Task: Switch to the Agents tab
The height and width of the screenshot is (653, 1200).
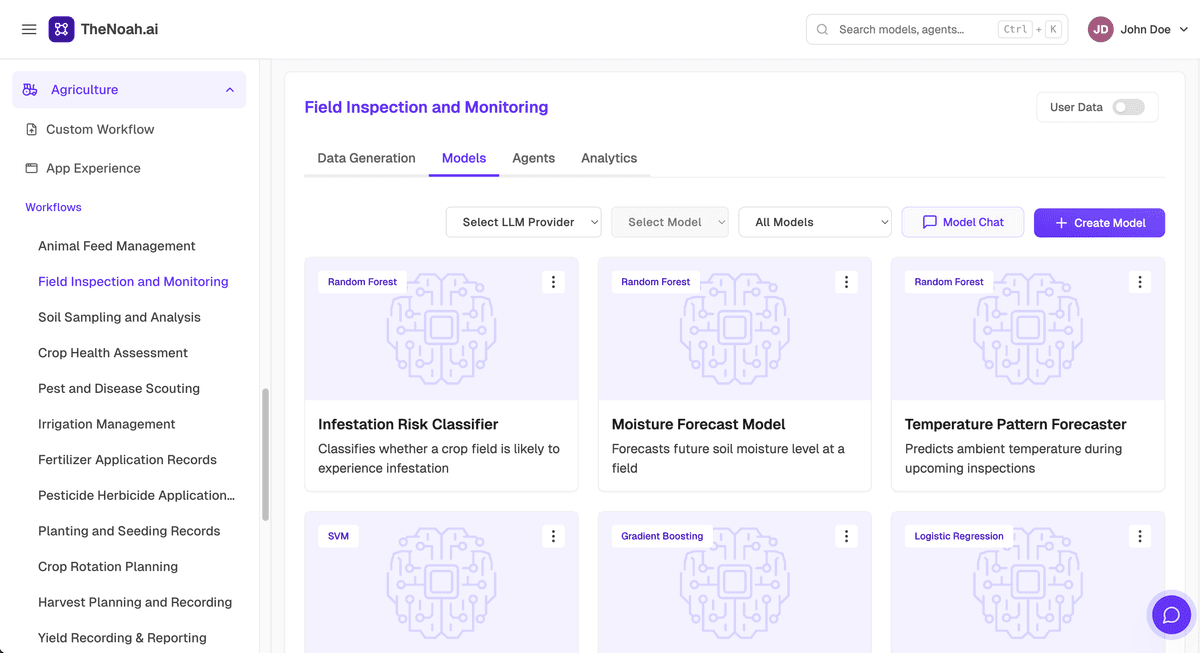Action: coord(533,158)
